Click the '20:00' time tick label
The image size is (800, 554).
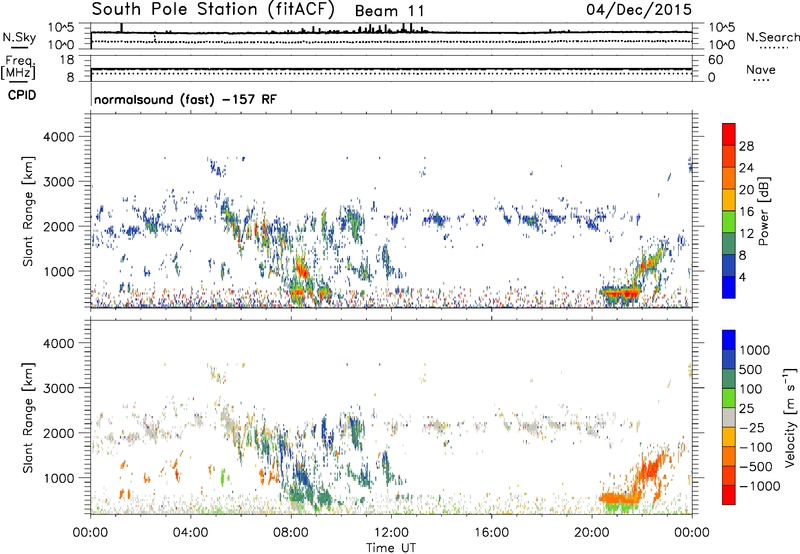tap(592, 532)
